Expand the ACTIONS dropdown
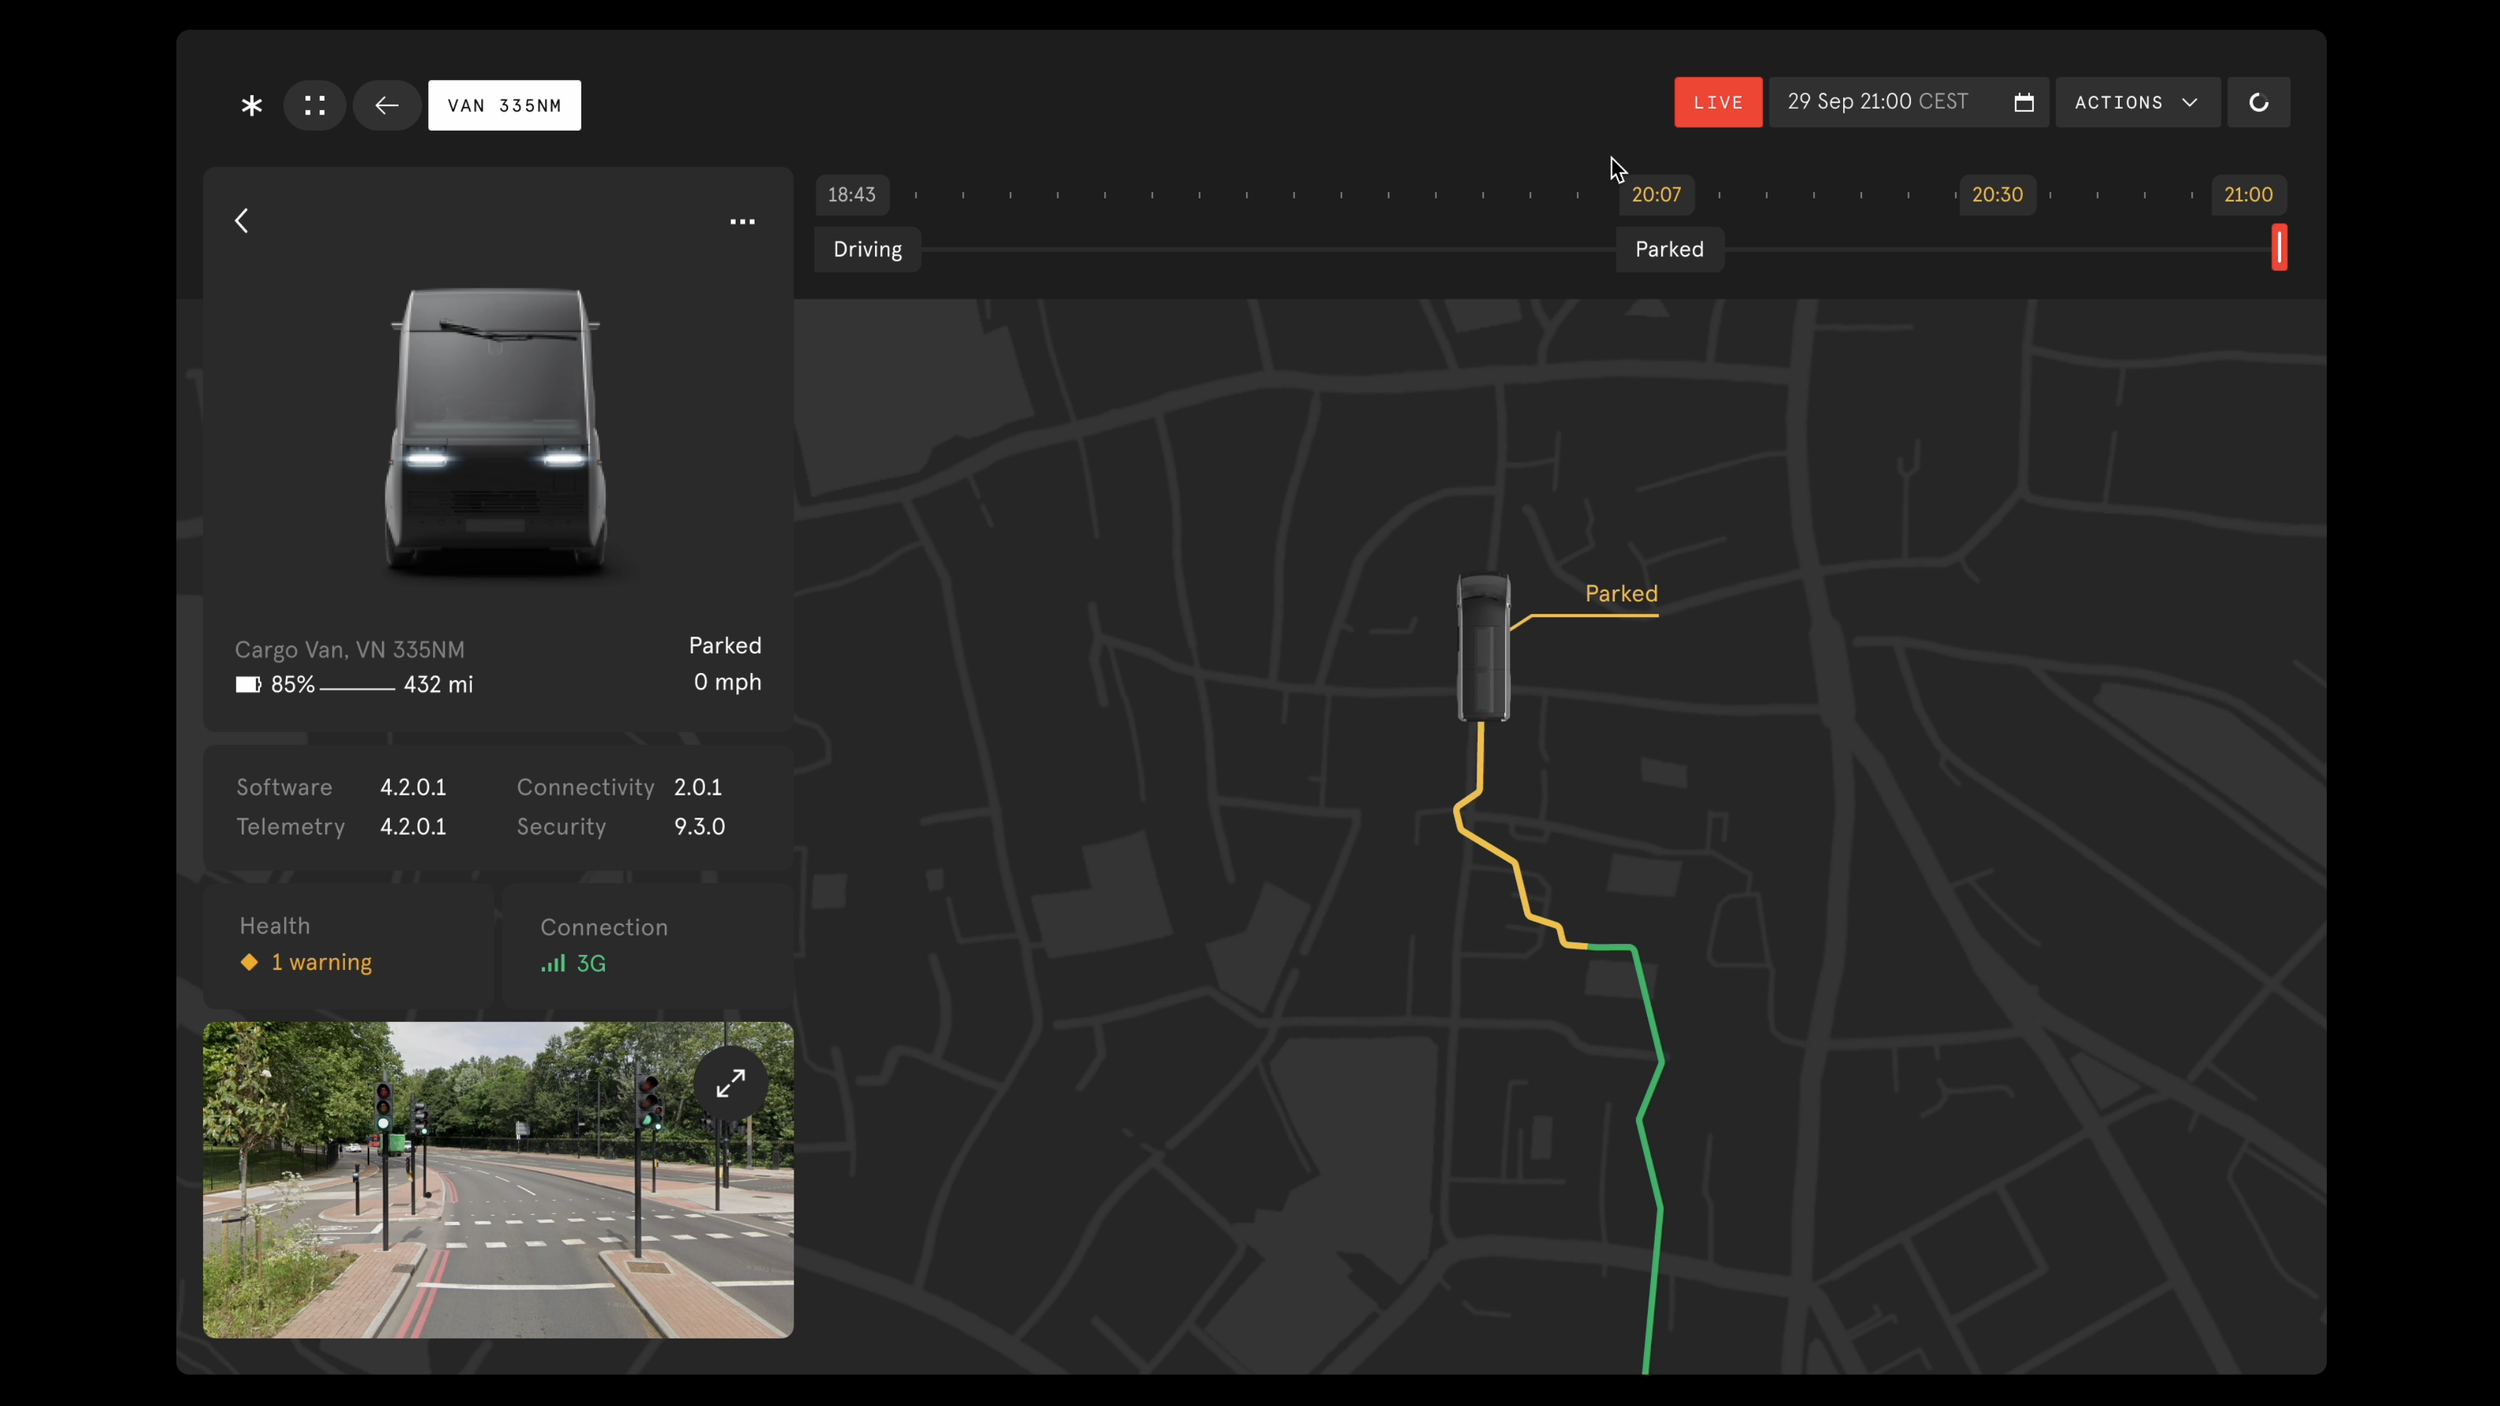This screenshot has width=2500, height=1406. [2136, 103]
